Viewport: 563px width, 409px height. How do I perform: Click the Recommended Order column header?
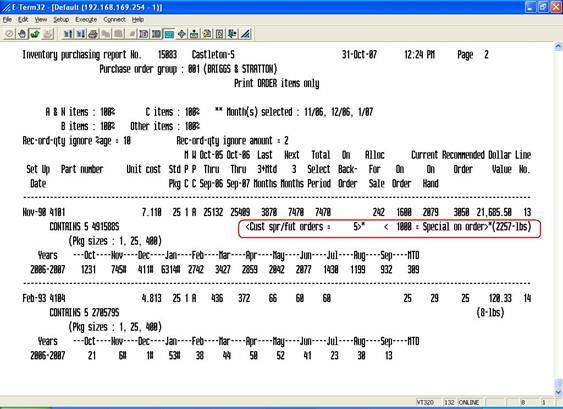[463, 162]
